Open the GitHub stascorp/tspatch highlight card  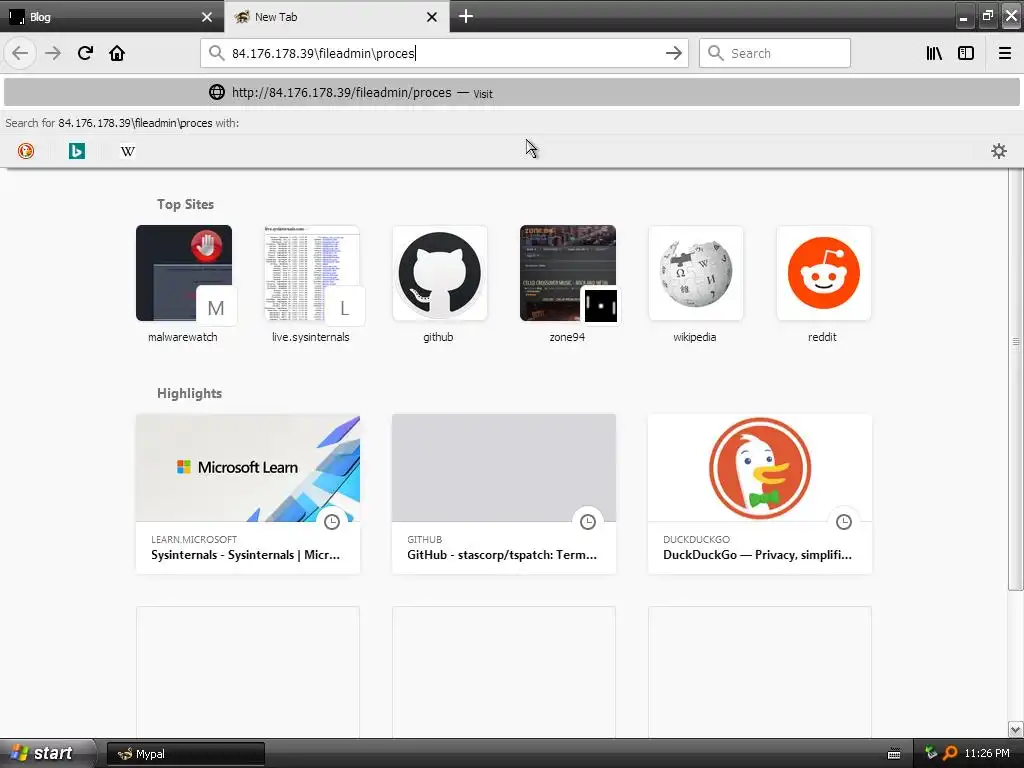click(504, 494)
